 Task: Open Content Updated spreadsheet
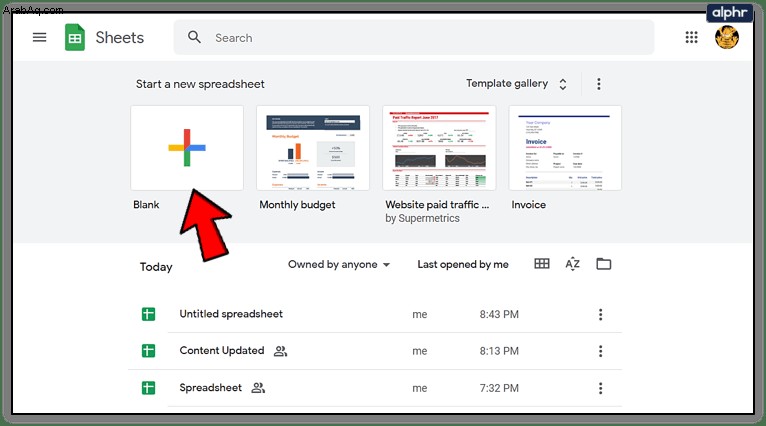tap(221, 351)
